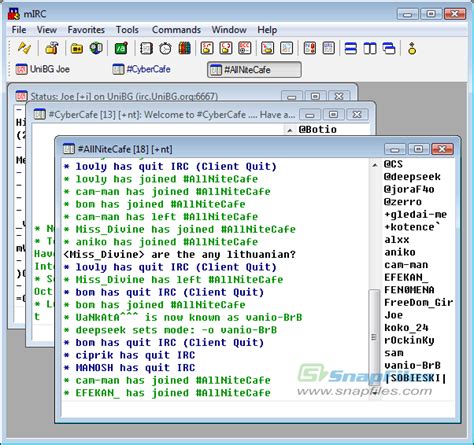Select +gledai-me in the nickname list

[415, 214]
